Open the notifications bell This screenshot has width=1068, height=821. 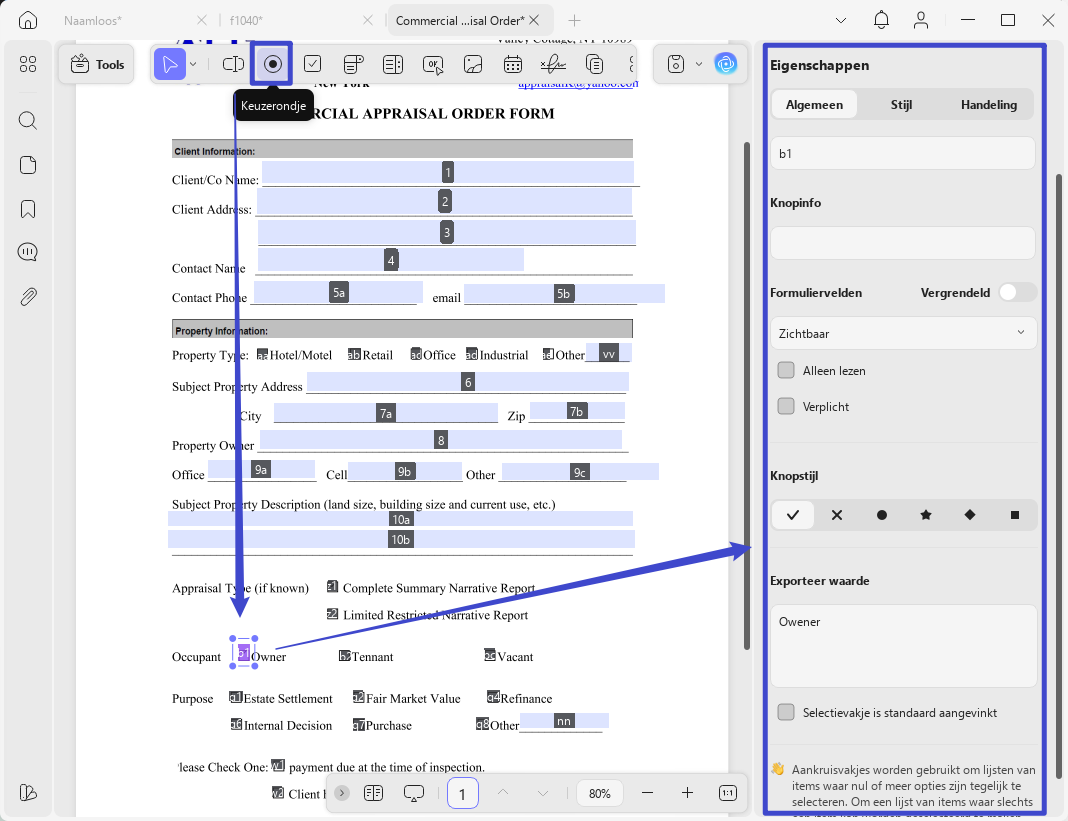click(x=881, y=20)
